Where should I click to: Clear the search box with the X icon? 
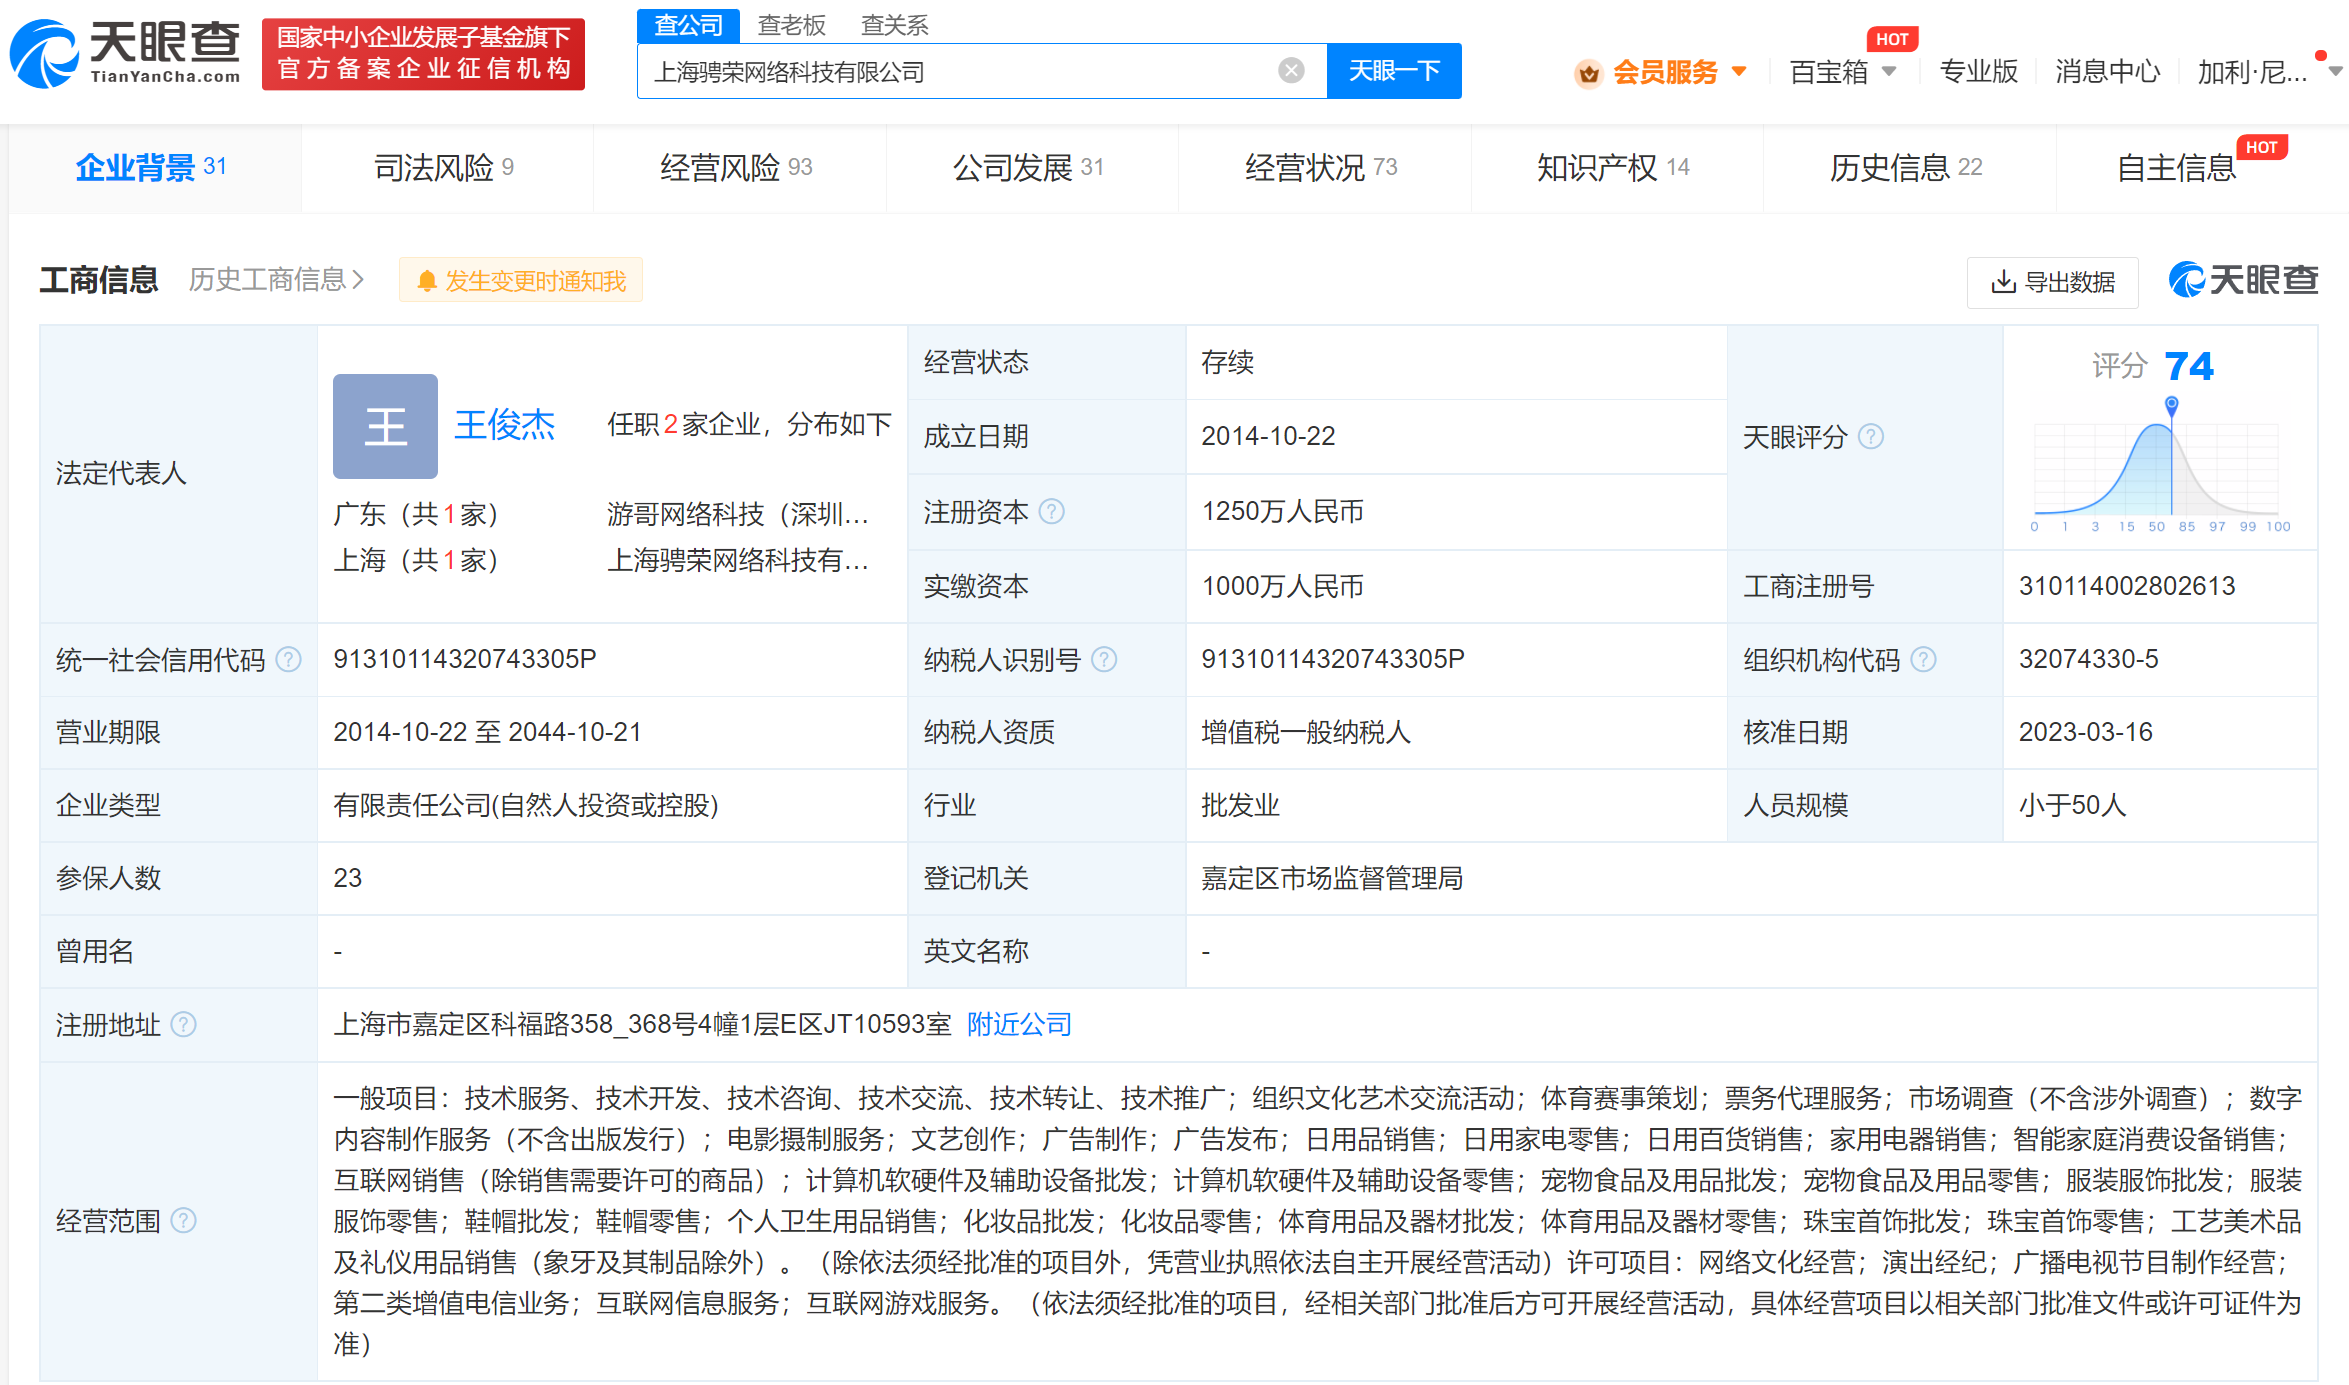pos(1292,70)
